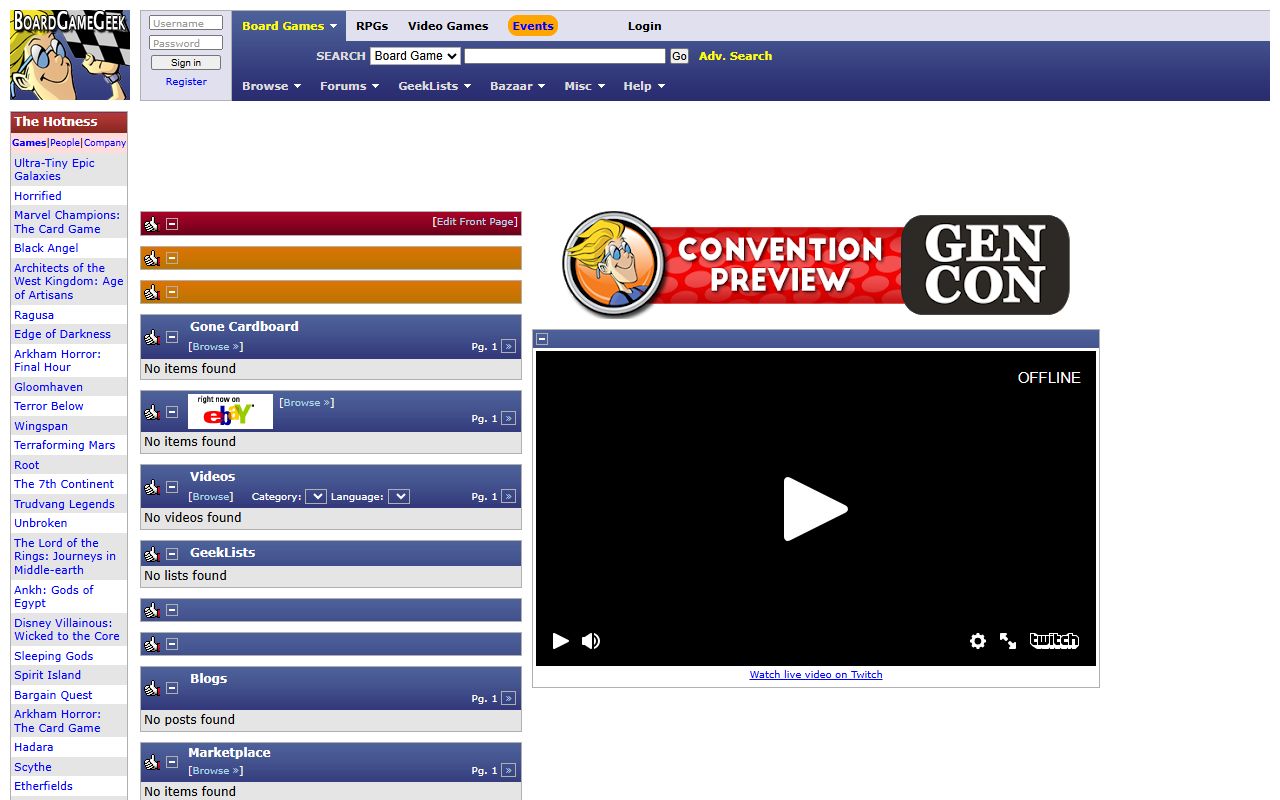Open the search type dropdown
Viewport: 1280px width, 800px height.
click(x=415, y=56)
